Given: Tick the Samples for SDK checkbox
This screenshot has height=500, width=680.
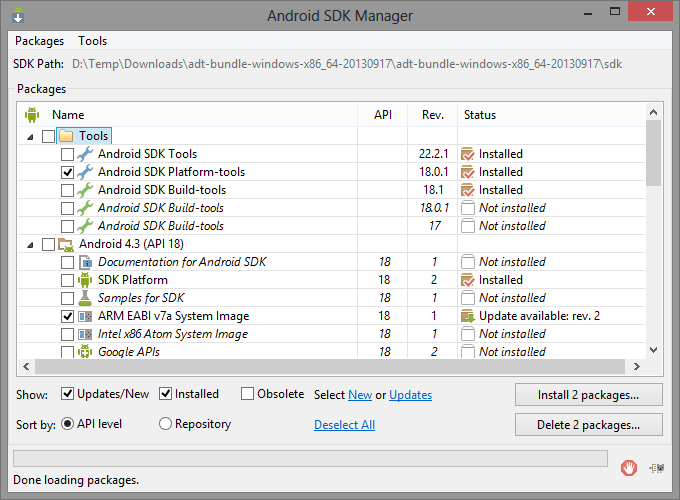Looking at the screenshot, I should click(x=67, y=298).
